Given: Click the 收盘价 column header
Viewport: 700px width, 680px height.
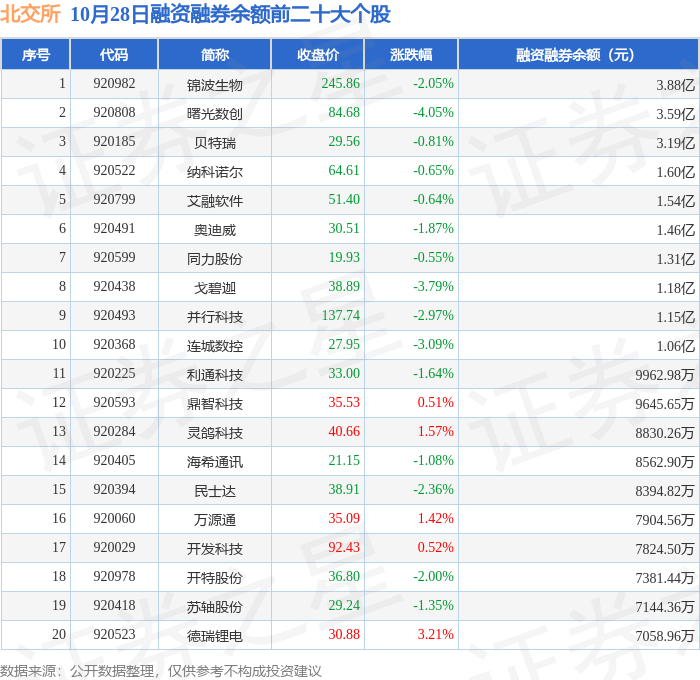Looking at the screenshot, I should tap(318, 55).
